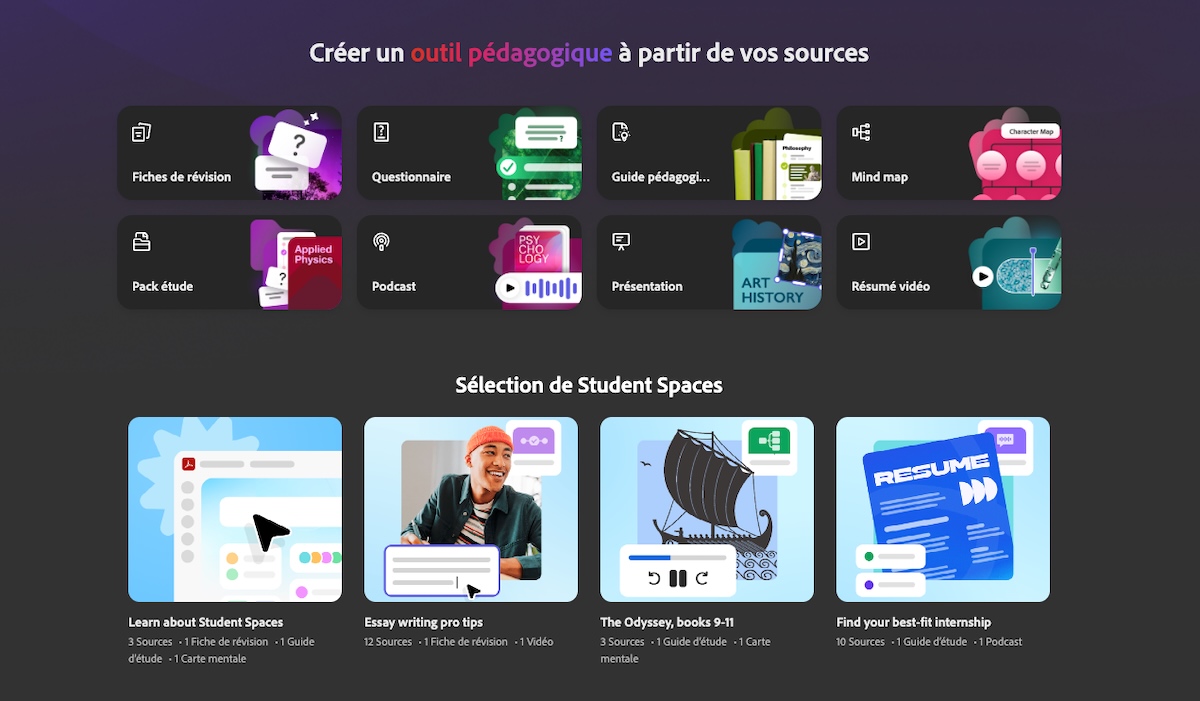Open the Questionnaire tool card

point(469,153)
